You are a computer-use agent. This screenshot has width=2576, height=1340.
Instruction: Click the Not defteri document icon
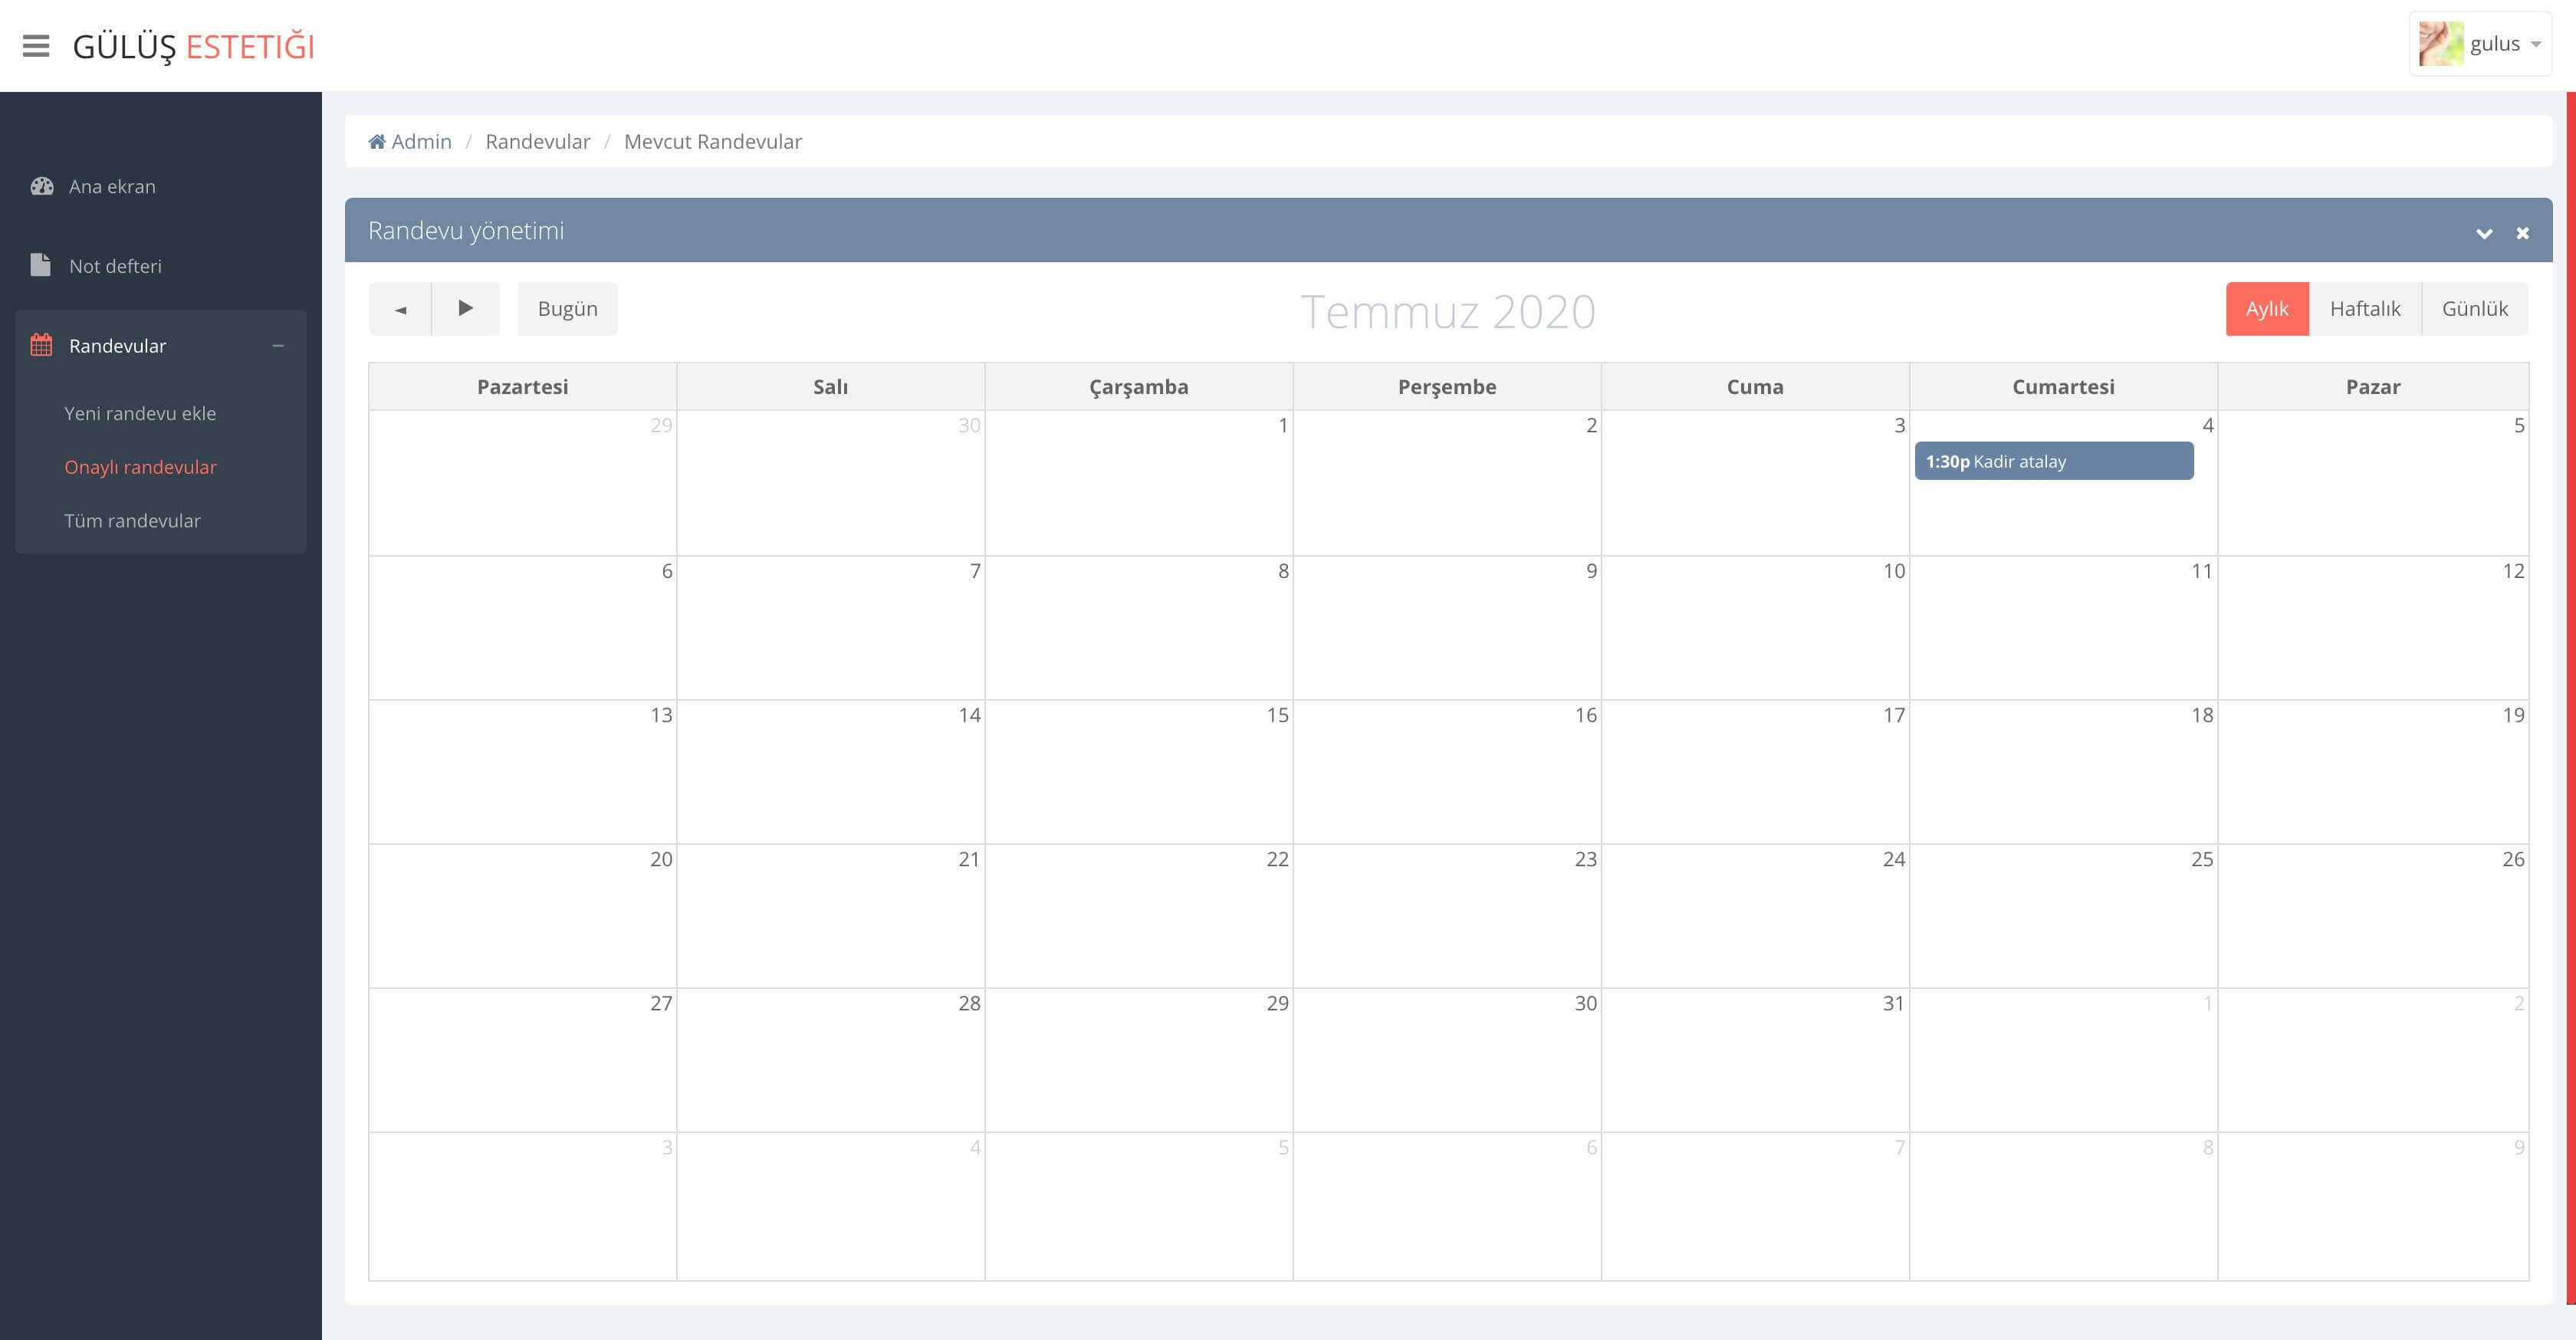coord(40,265)
